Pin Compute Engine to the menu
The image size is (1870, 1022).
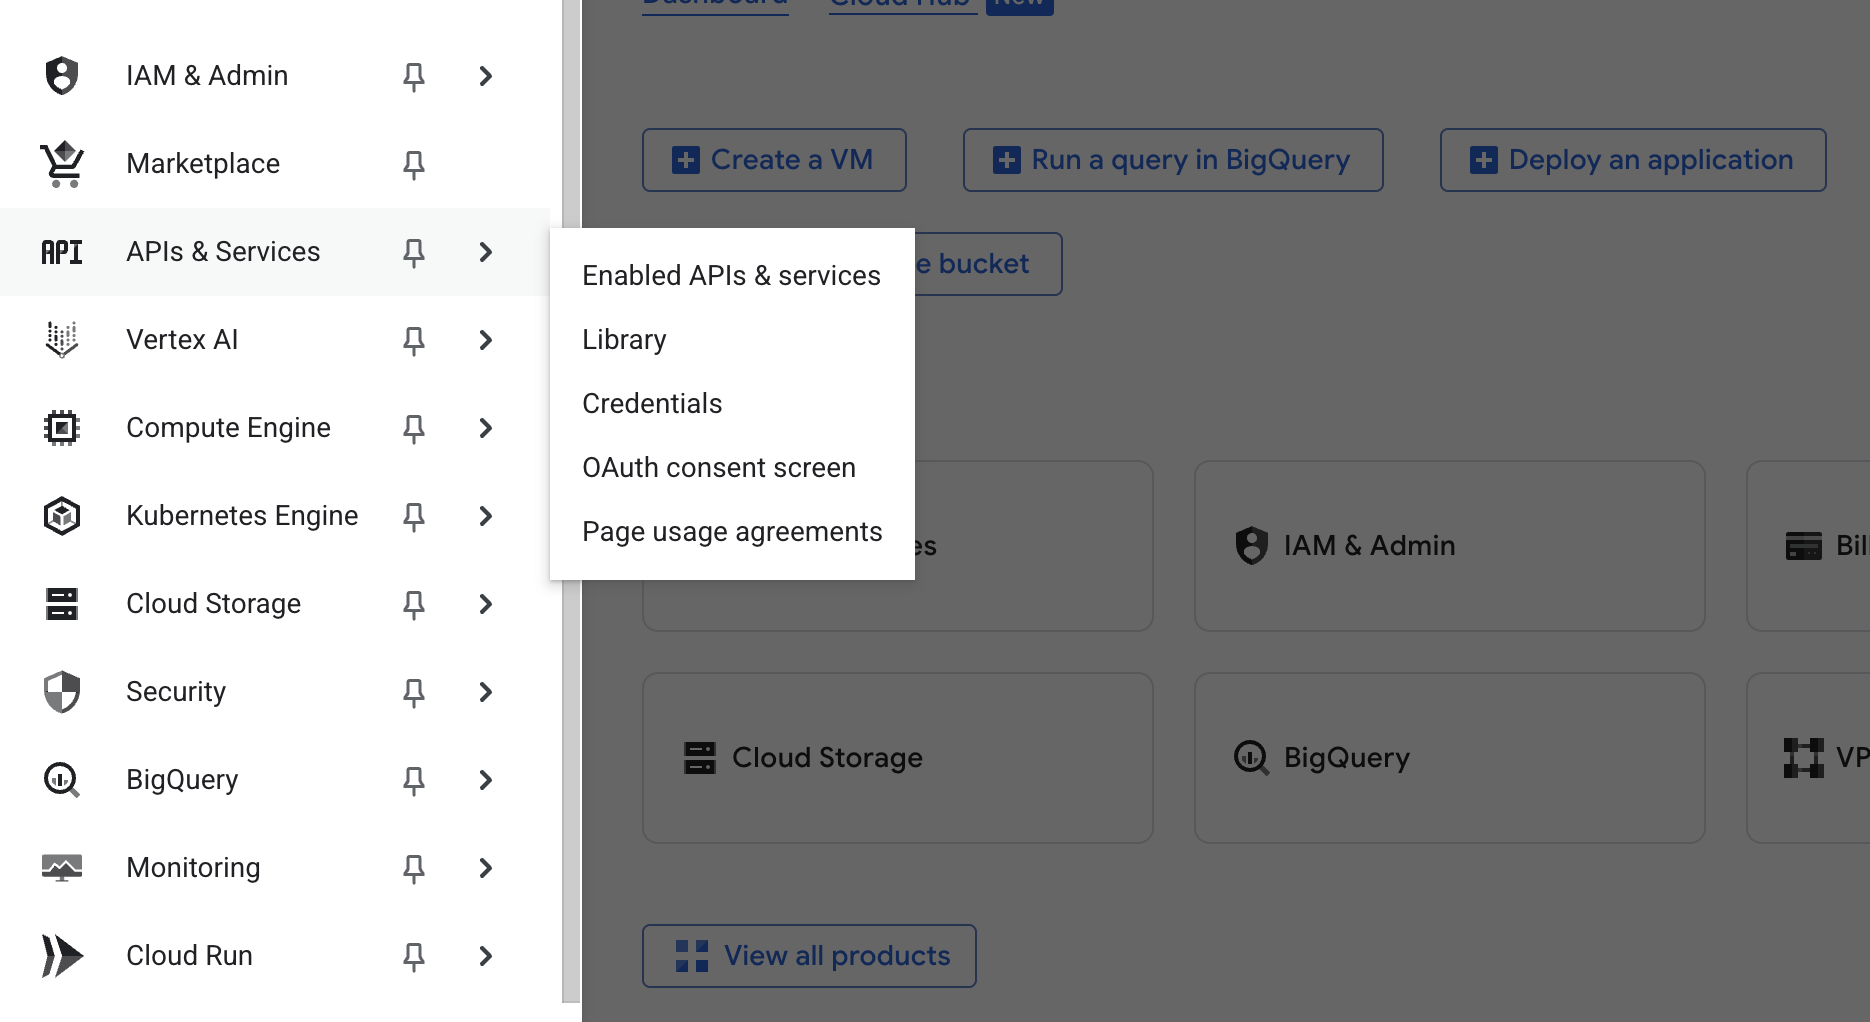point(414,428)
